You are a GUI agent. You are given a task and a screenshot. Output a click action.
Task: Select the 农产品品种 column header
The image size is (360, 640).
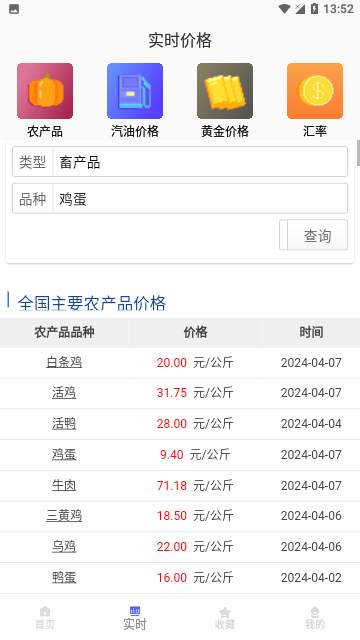(64, 332)
